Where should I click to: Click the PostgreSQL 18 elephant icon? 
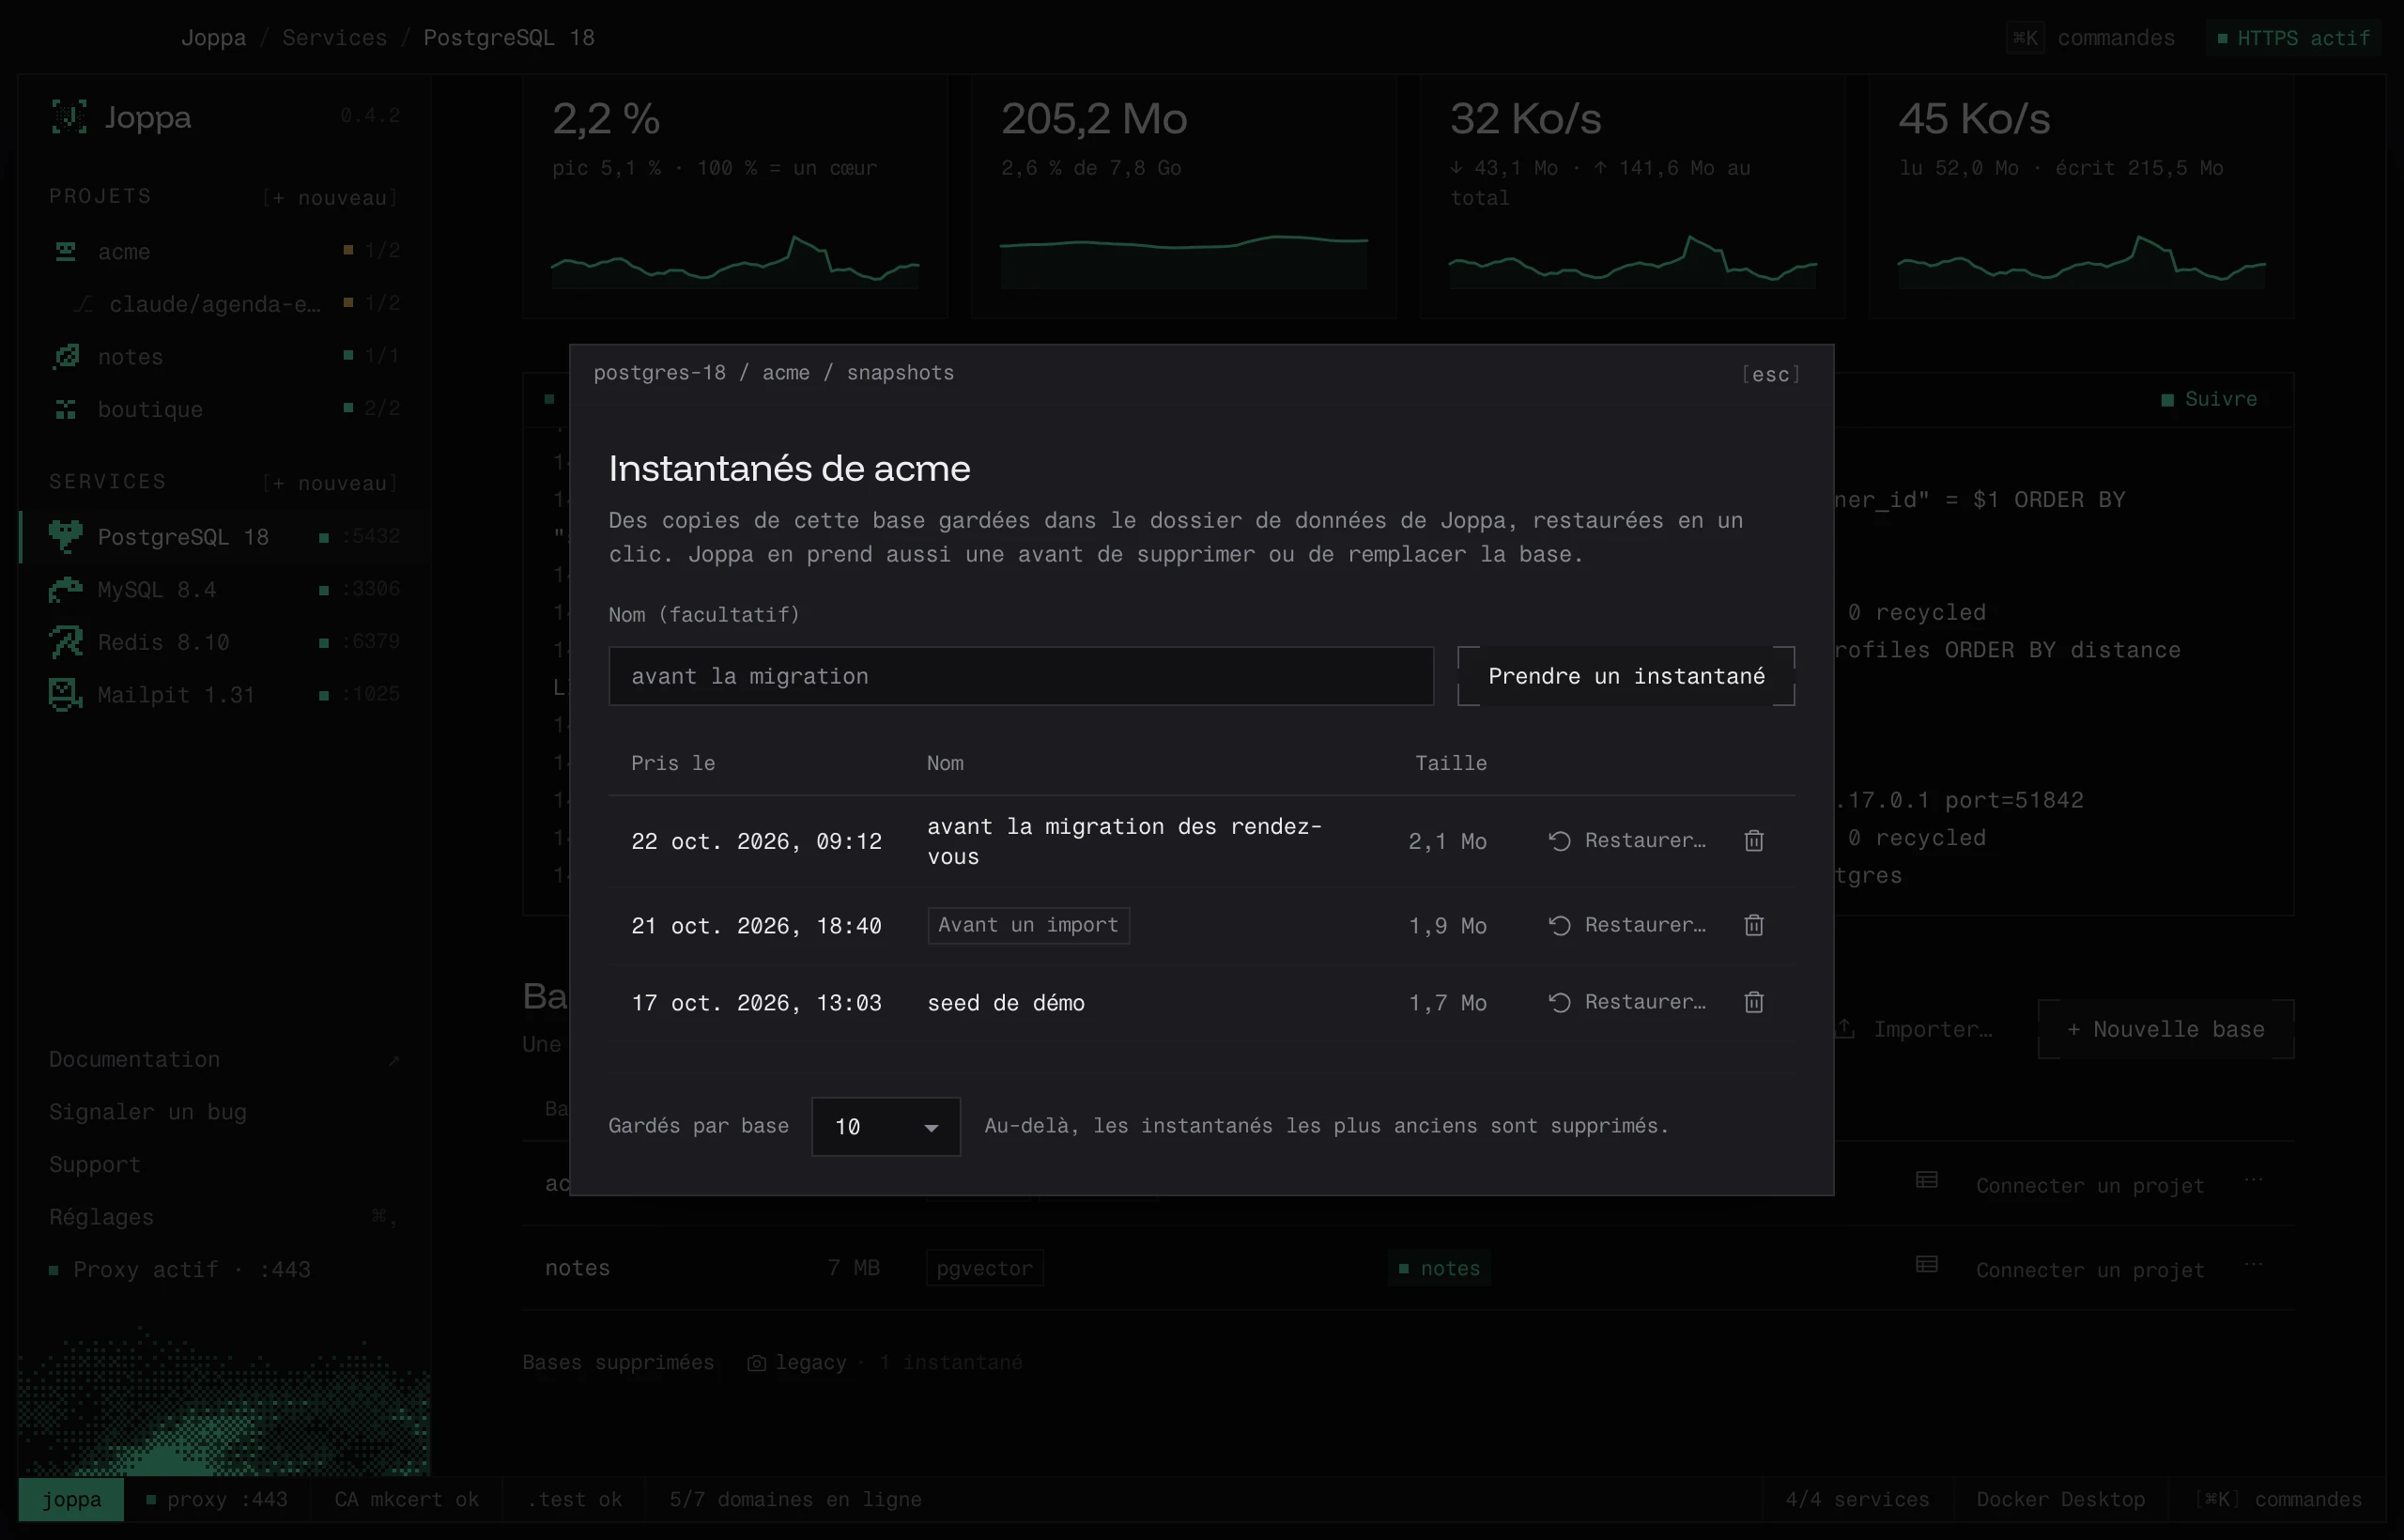66,536
